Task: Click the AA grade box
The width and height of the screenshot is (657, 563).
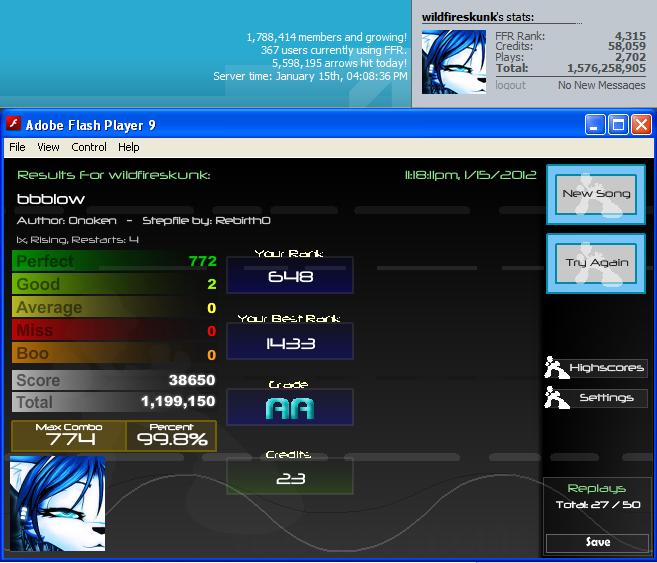Action: (290, 408)
